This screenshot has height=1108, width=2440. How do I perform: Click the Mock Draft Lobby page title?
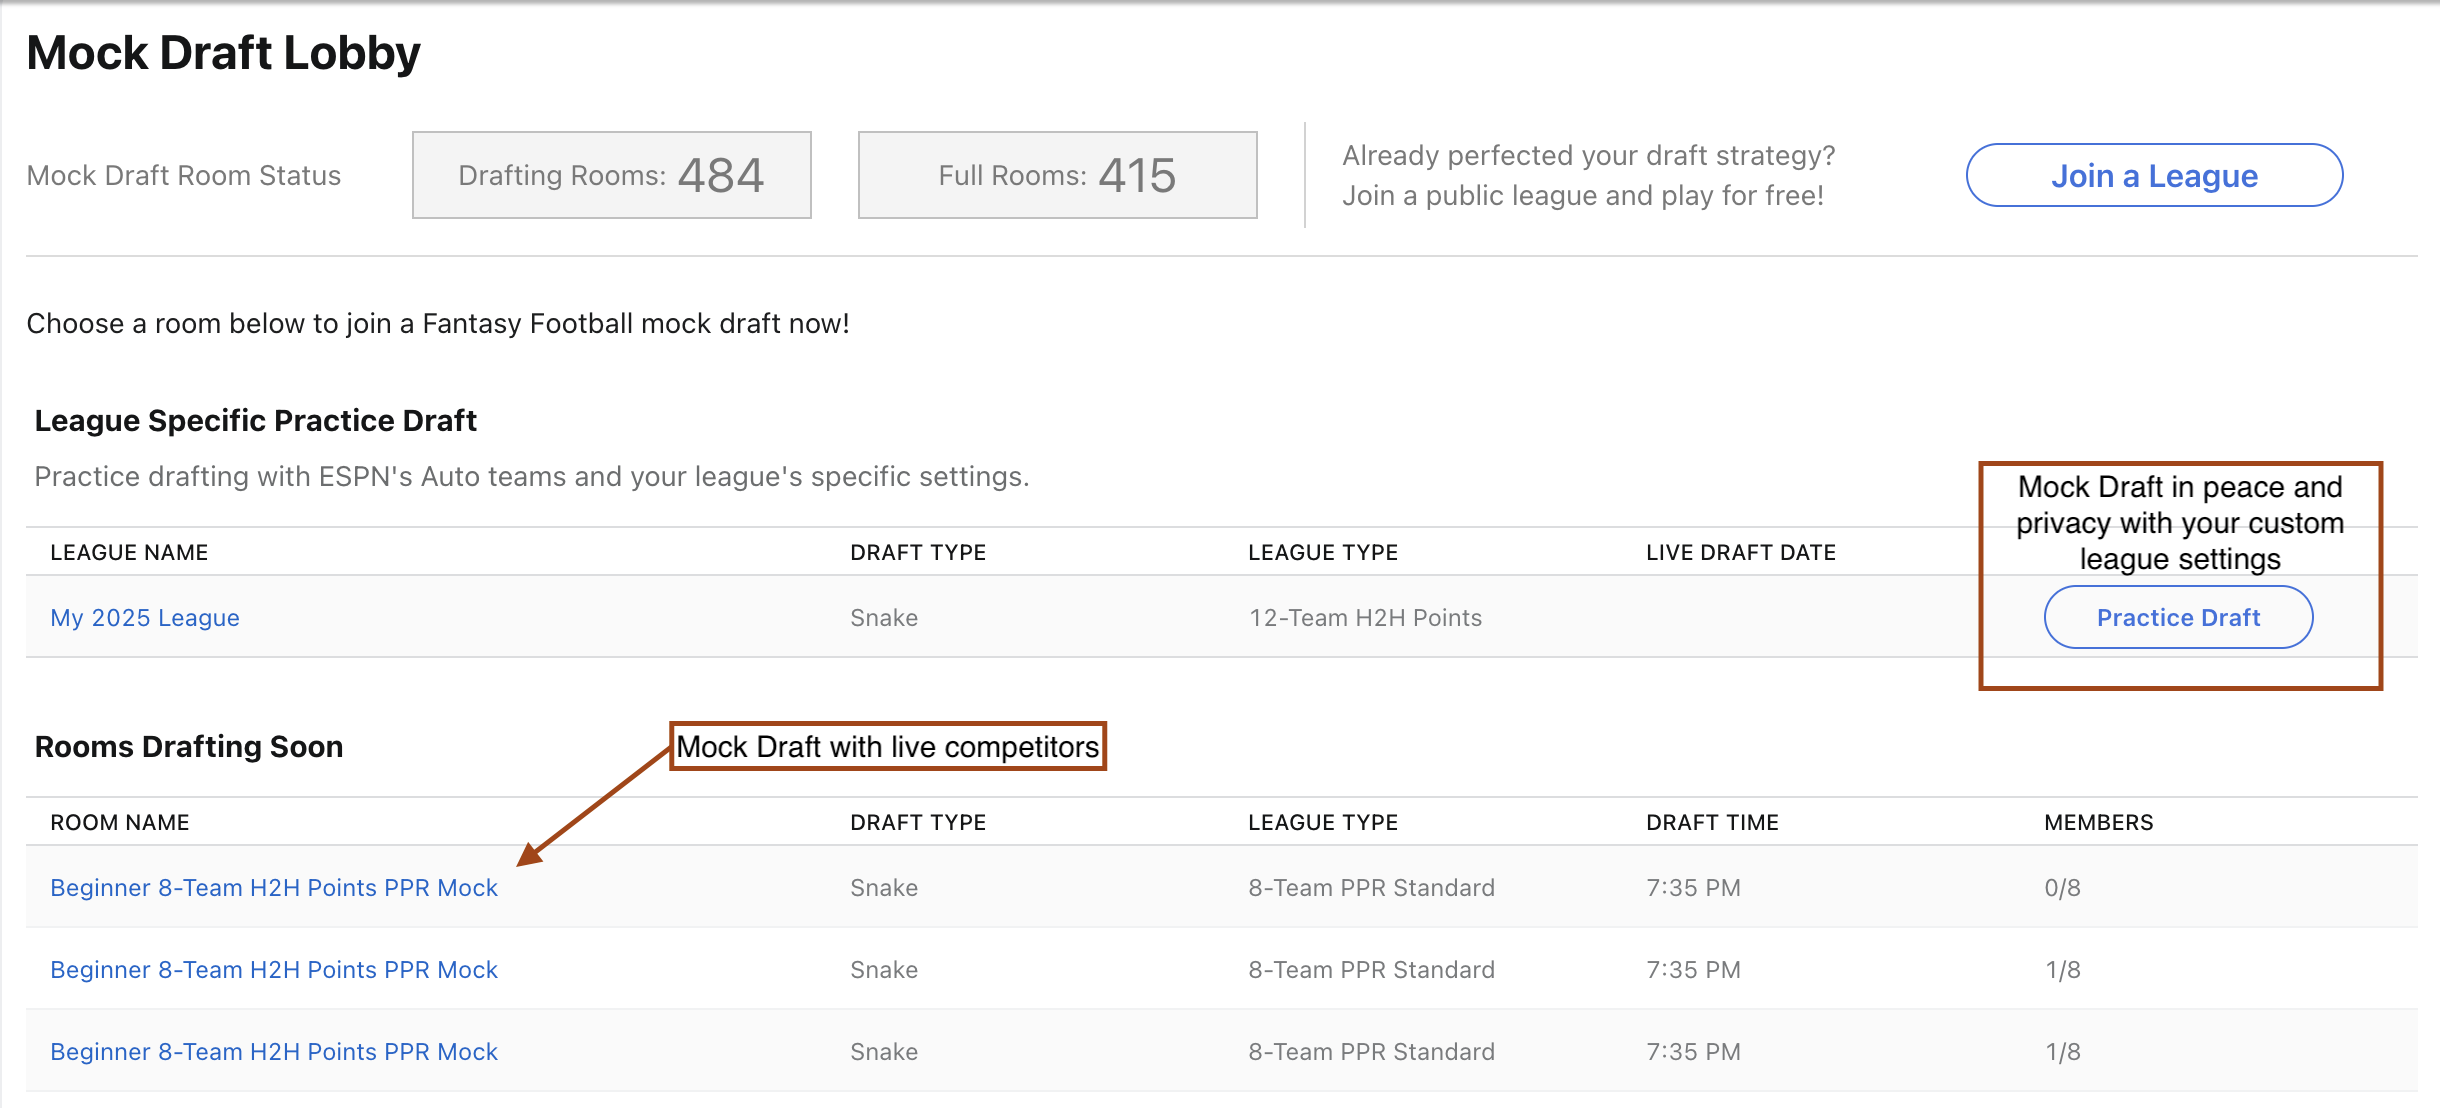pos(223,53)
